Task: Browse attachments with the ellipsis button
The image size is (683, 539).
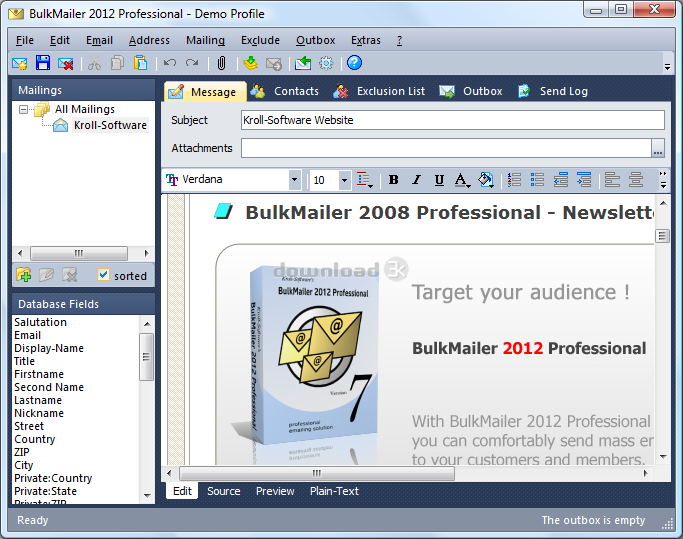Action: (658, 149)
